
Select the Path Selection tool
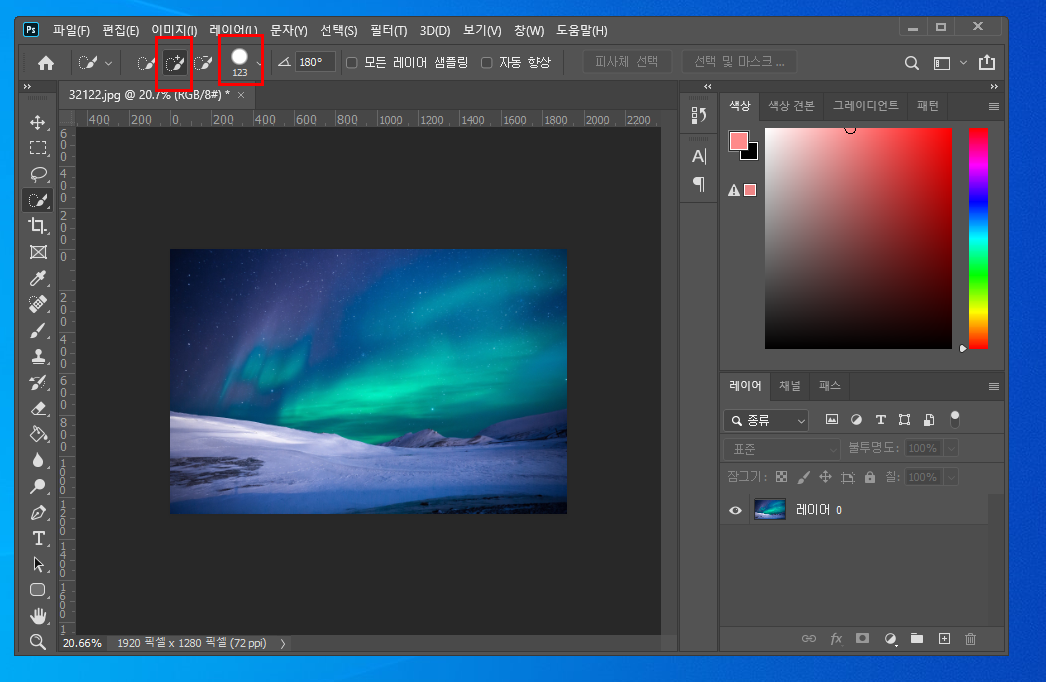coord(38,565)
